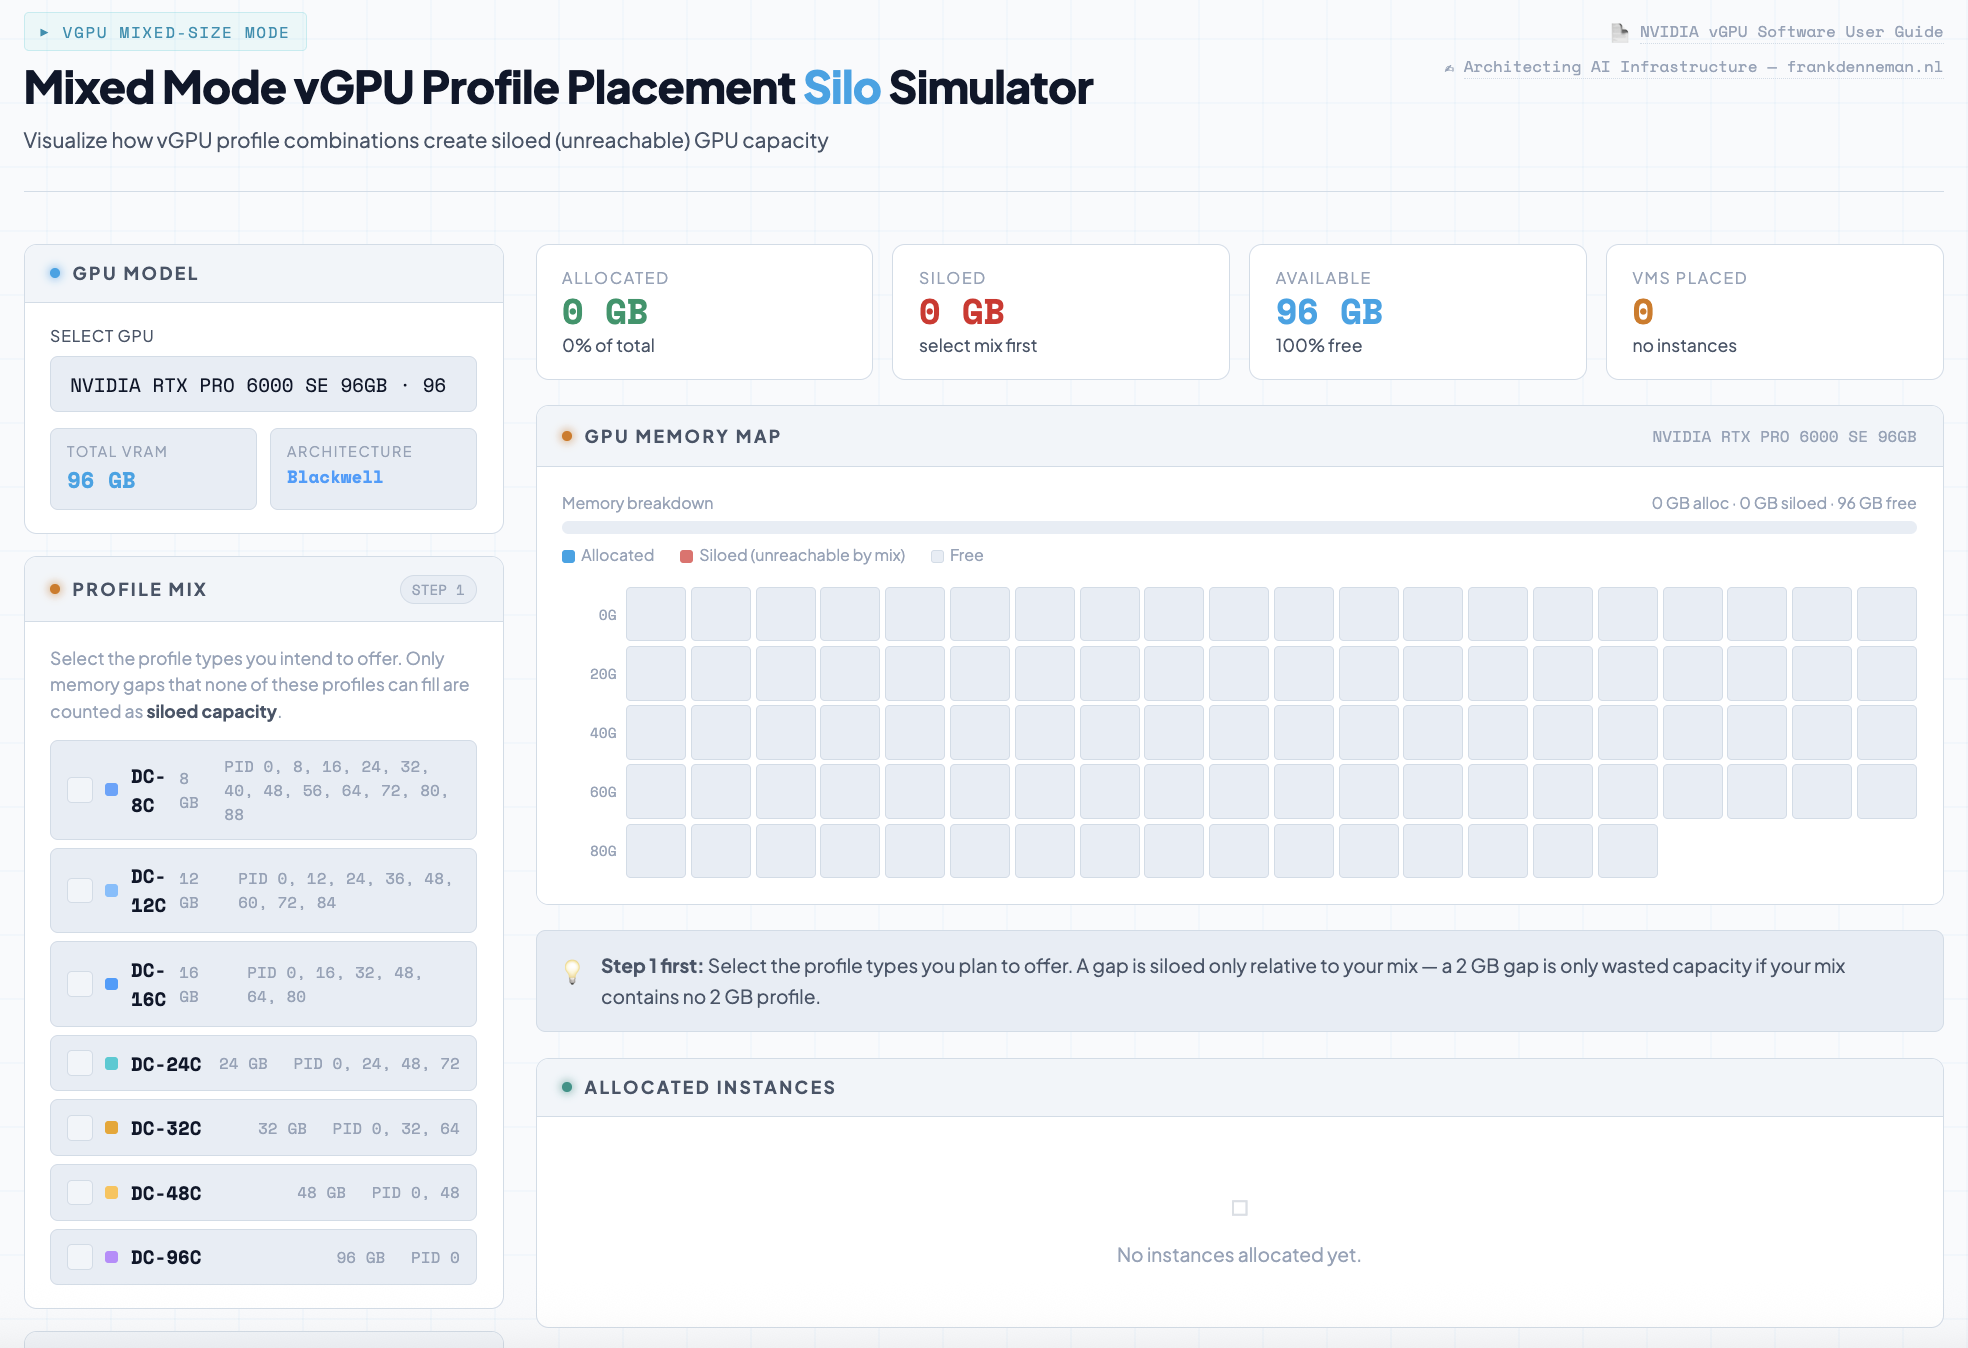
Task: Open the Architecting AI Infrastructure link
Action: pos(1702,67)
